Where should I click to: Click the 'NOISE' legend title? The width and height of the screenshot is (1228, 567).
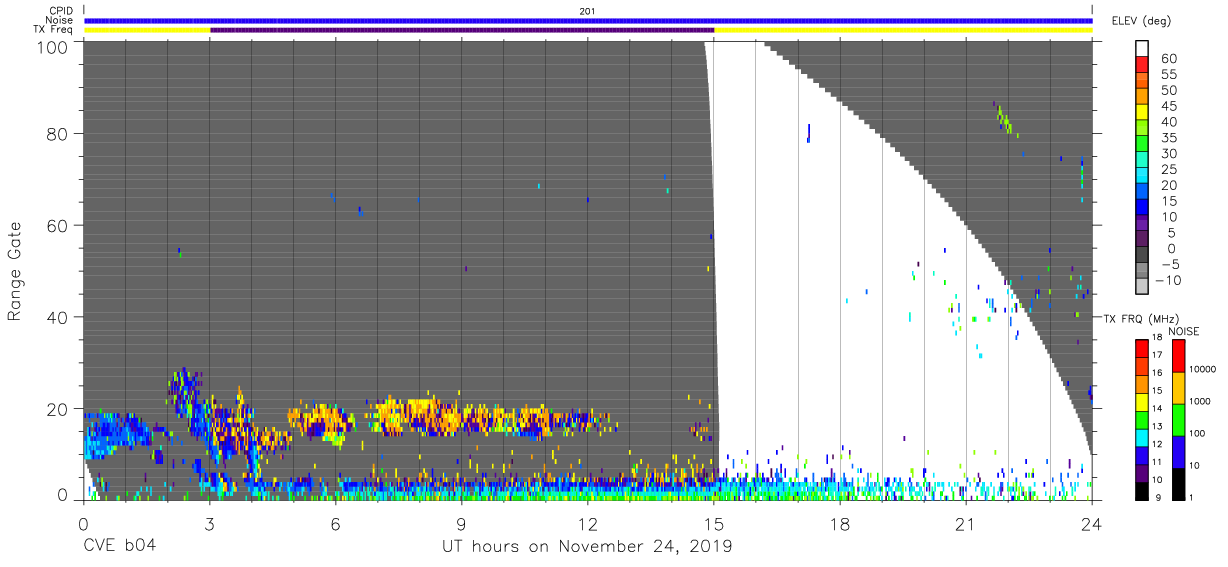tap(1183, 331)
